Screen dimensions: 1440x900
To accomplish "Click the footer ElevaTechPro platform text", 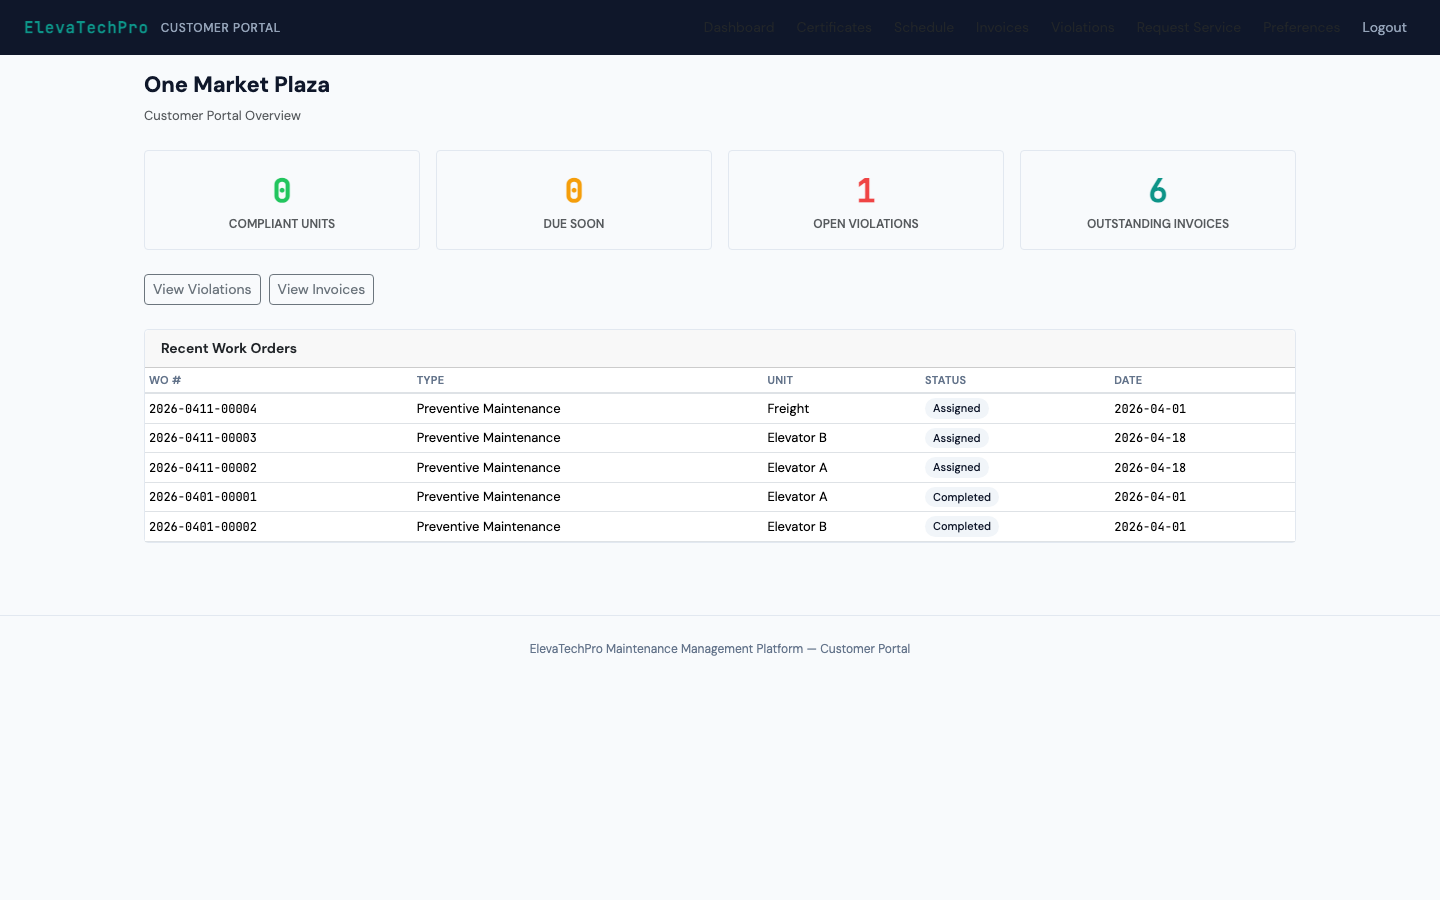I will tap(720, 649).
